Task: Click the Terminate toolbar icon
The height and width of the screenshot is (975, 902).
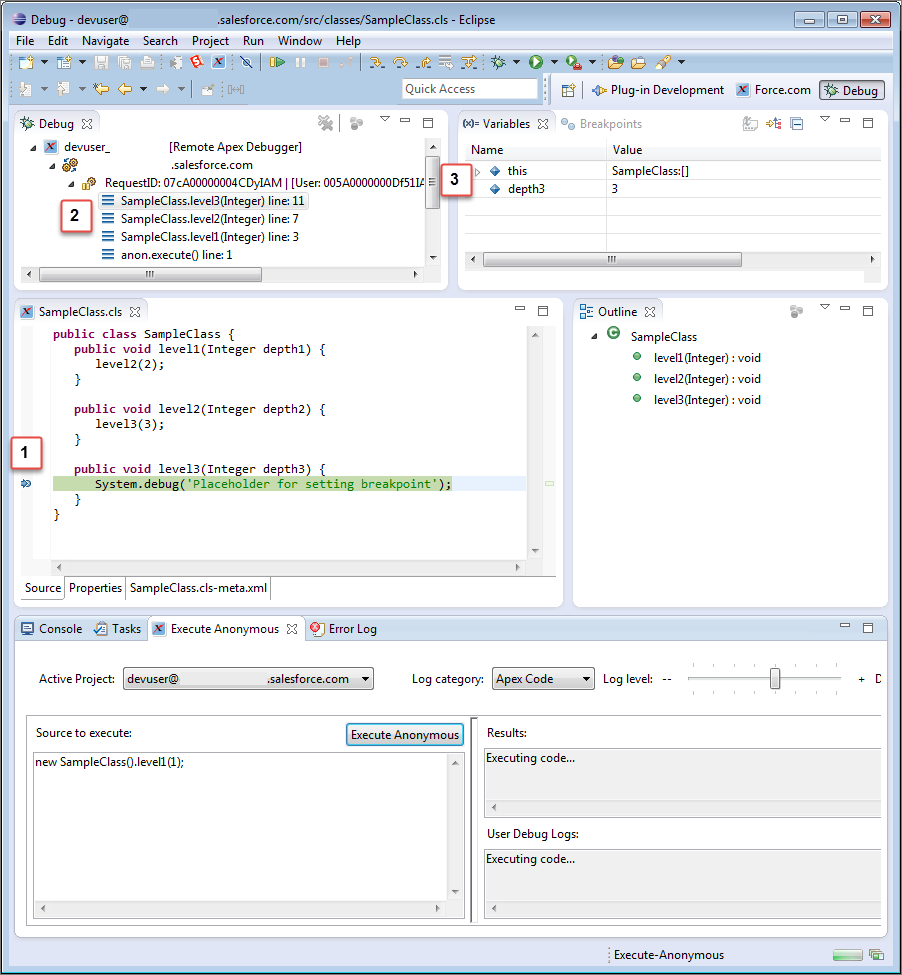Action: coord(323,62)
